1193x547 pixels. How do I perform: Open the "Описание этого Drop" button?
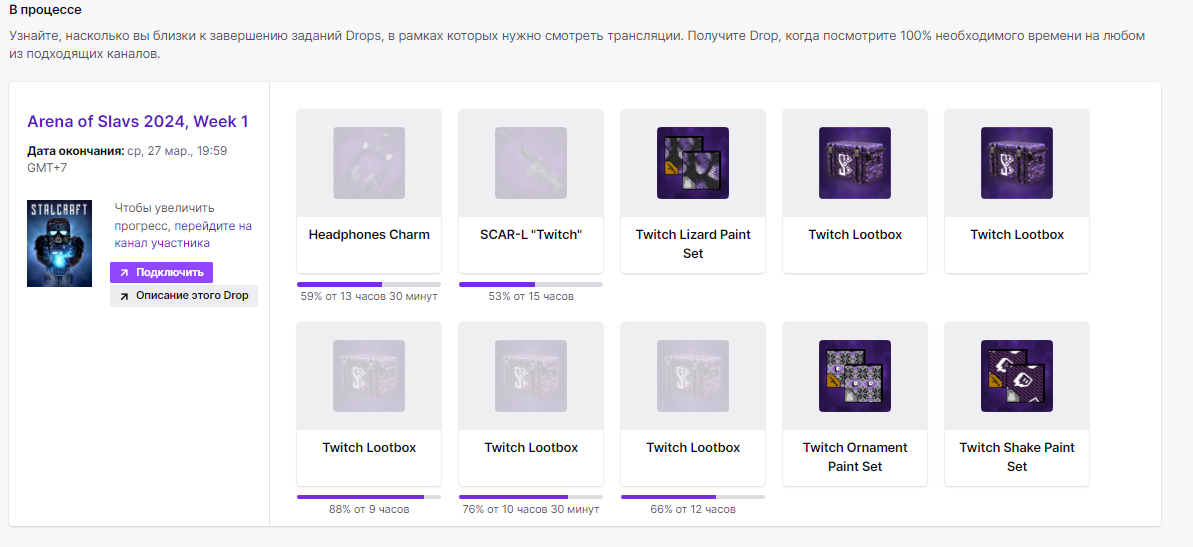184,296
